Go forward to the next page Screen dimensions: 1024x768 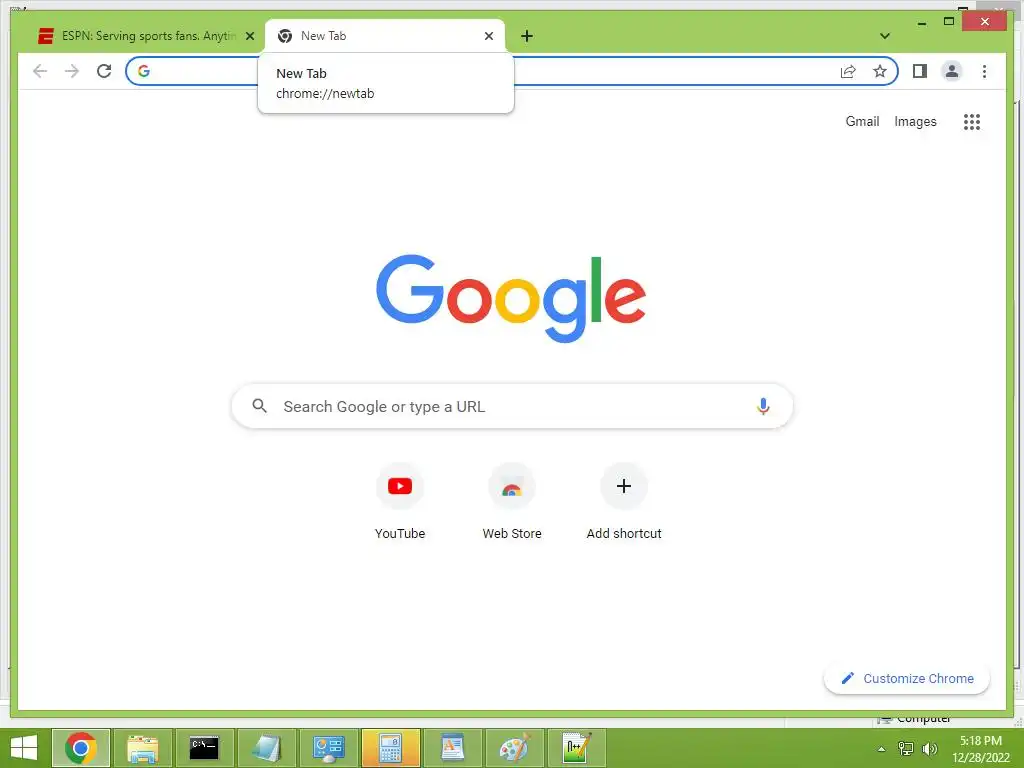click(x=72, y=71)
